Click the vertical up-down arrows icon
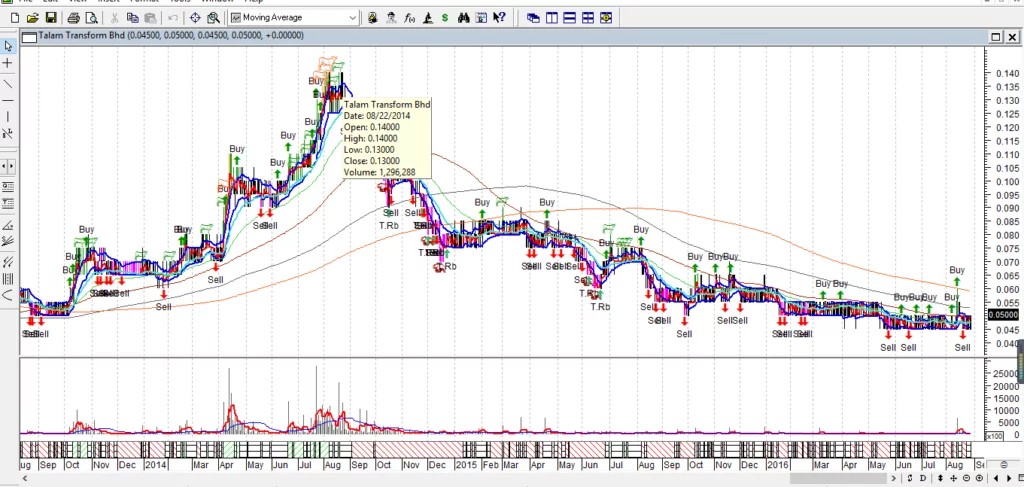This screenshot has height=487, width=1024. [x=940, y=479]
